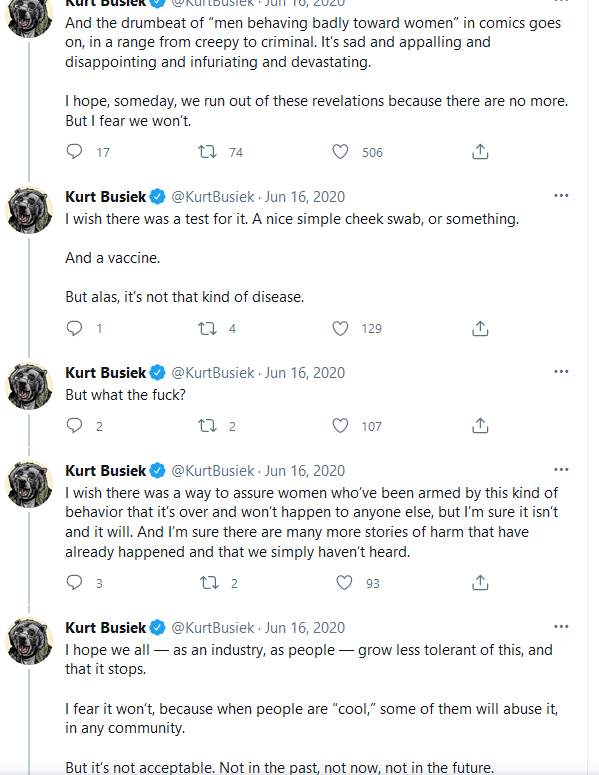Reply to the tweet showing 3 replies
Image resolution: width=599 pixels, height=775 pixels.
tap(74, 583)
